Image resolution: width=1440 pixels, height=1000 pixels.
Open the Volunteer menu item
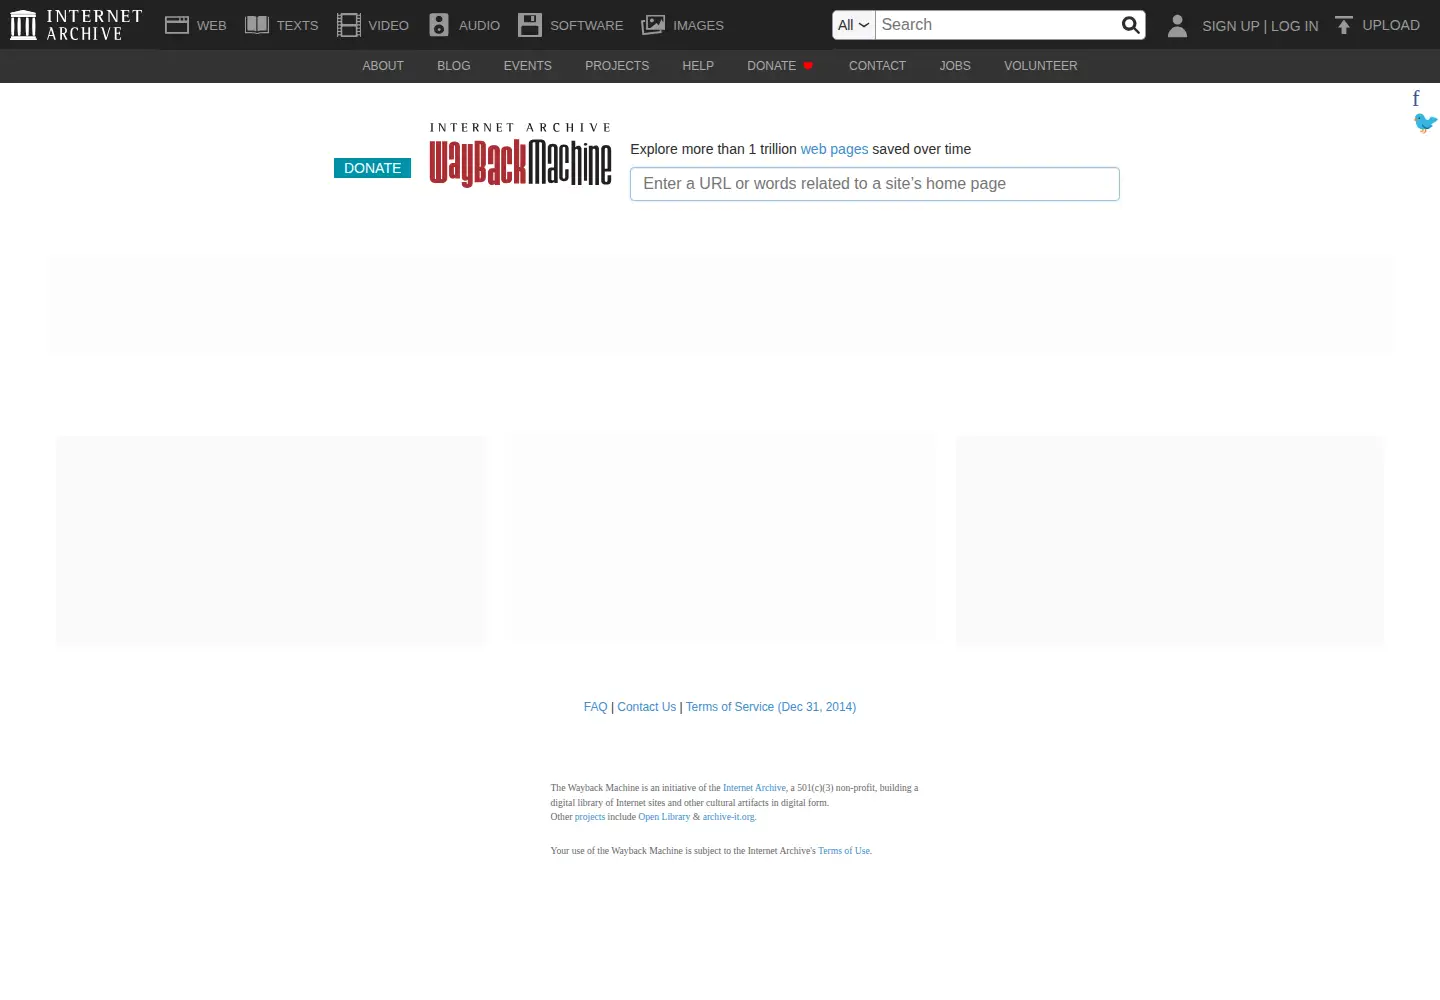pyautogui.click(x=1040, y=66)
